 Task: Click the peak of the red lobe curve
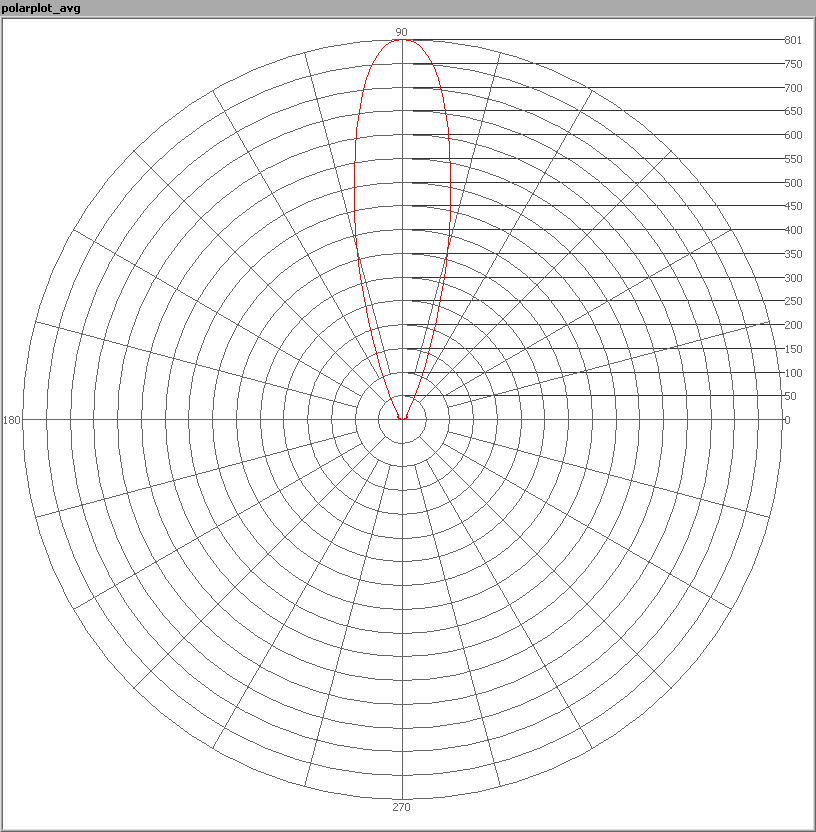click(x=402, y=40)
